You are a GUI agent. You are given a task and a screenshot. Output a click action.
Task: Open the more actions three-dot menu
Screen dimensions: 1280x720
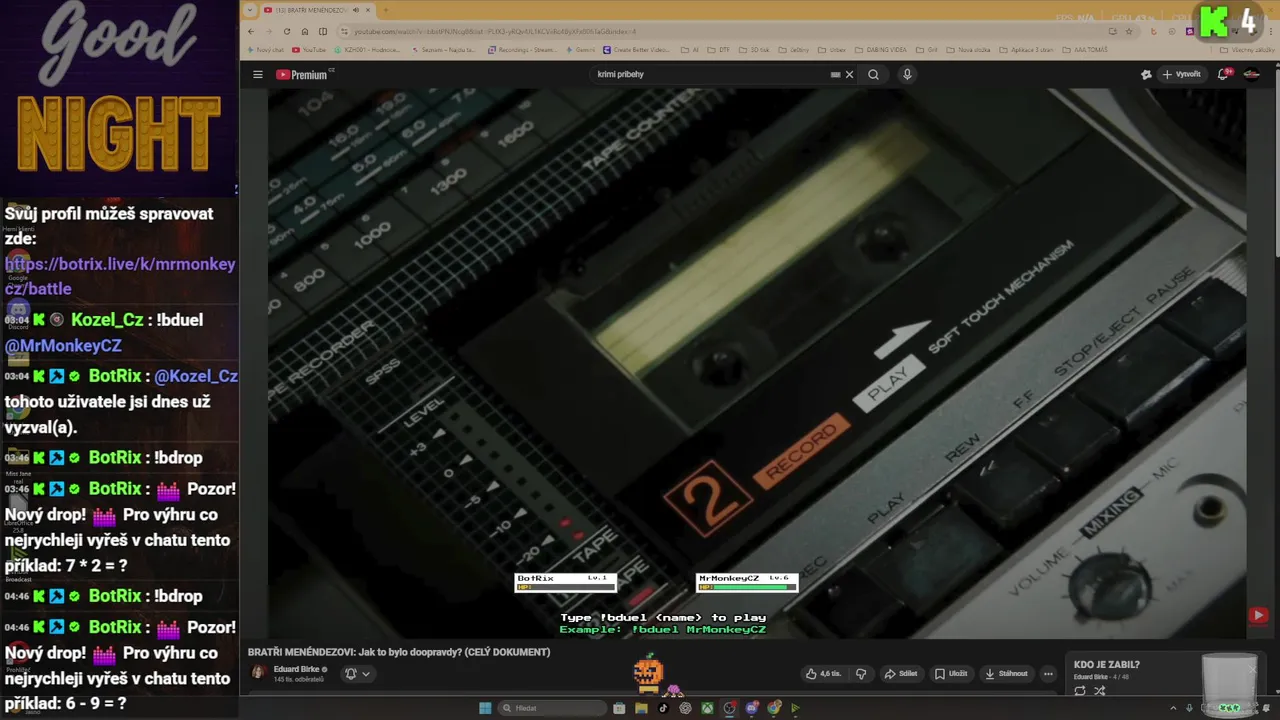1048,674
